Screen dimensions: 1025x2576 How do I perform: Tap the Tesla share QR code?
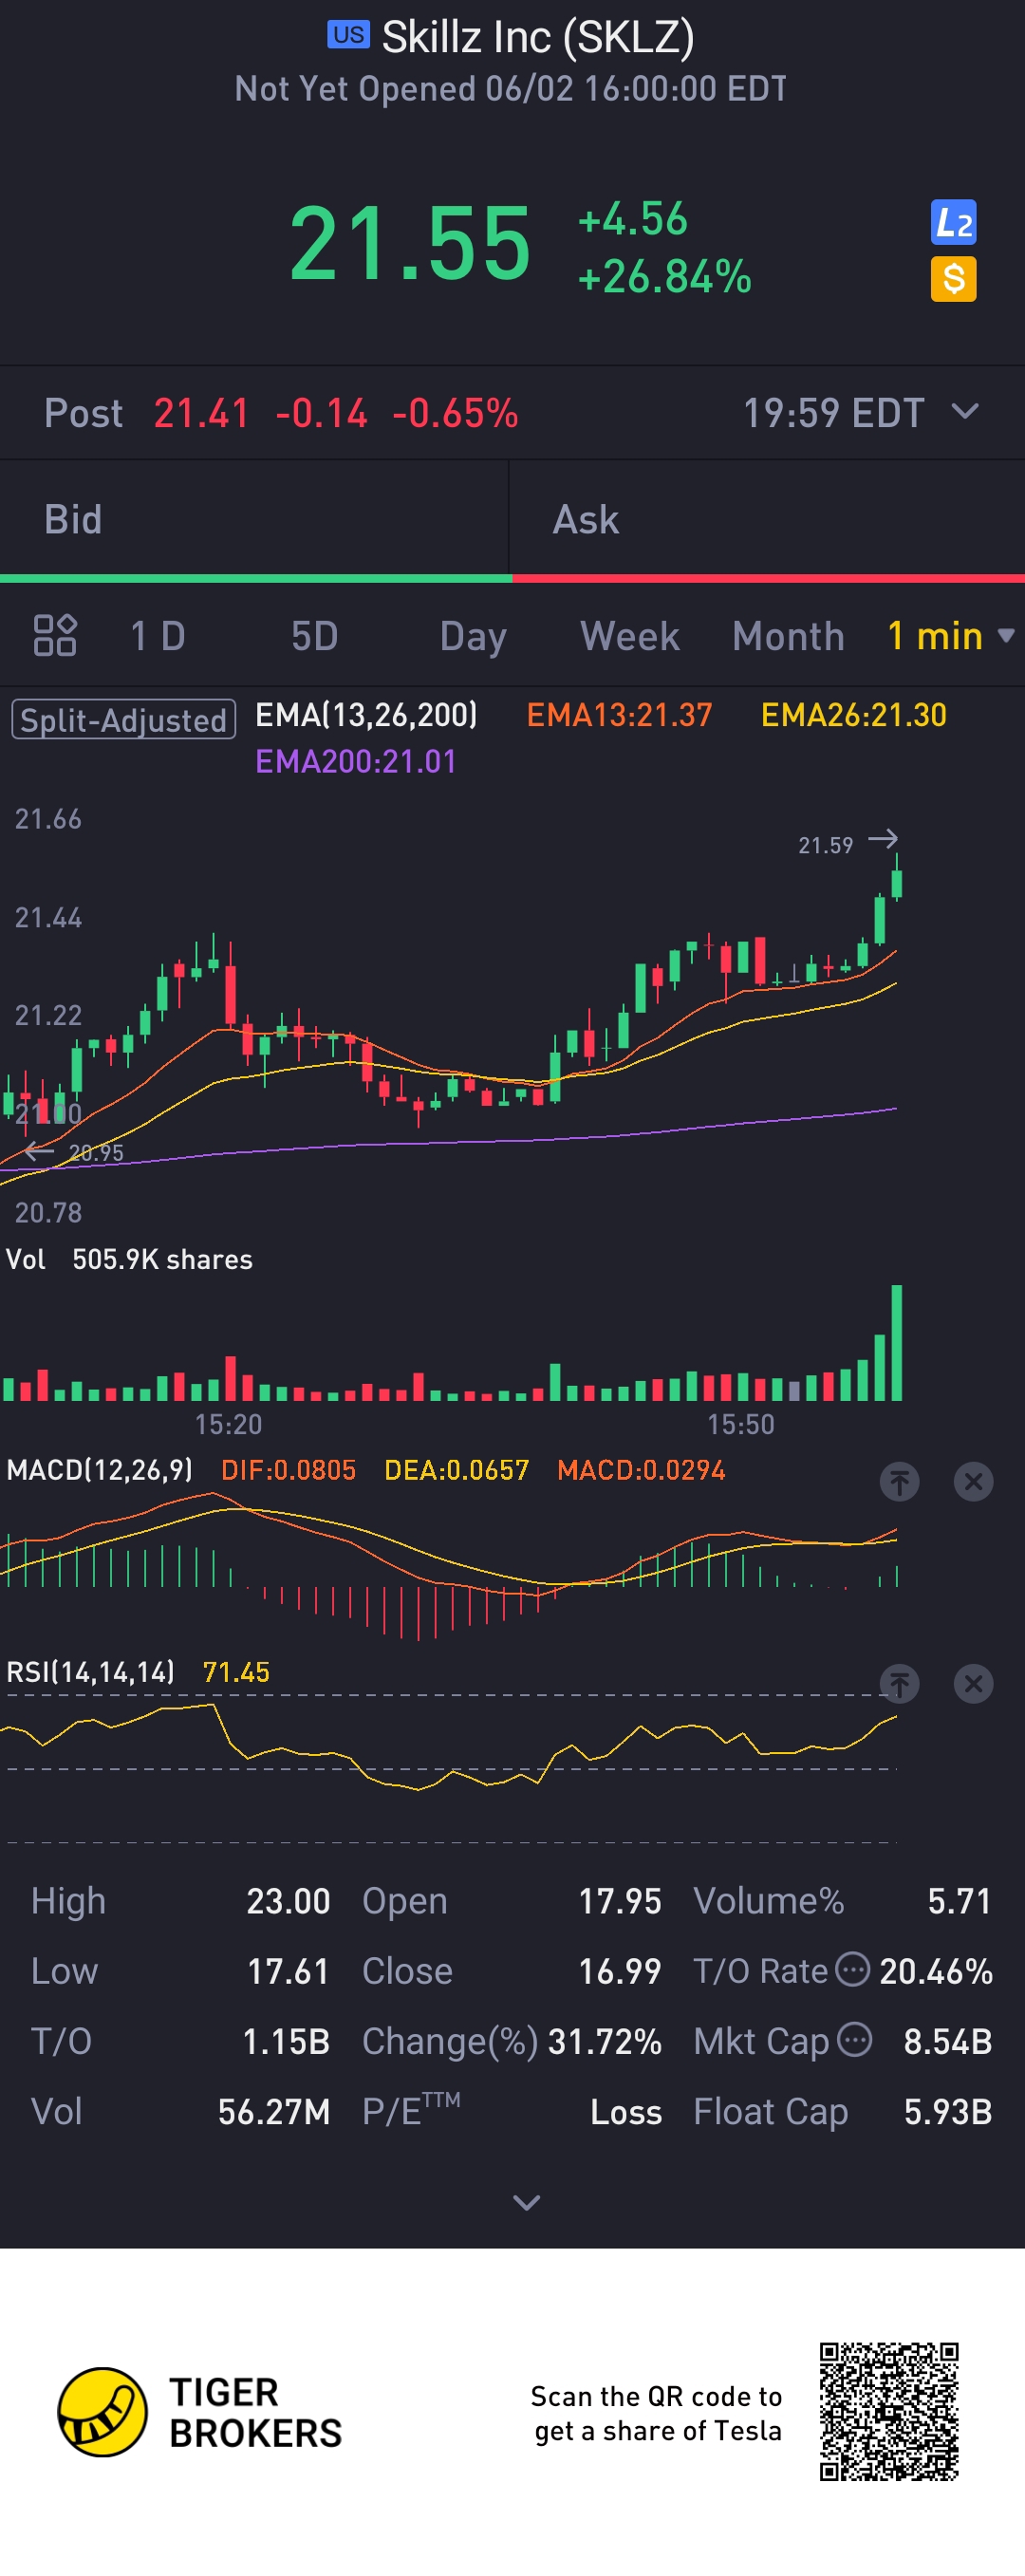coord(889,2411)
